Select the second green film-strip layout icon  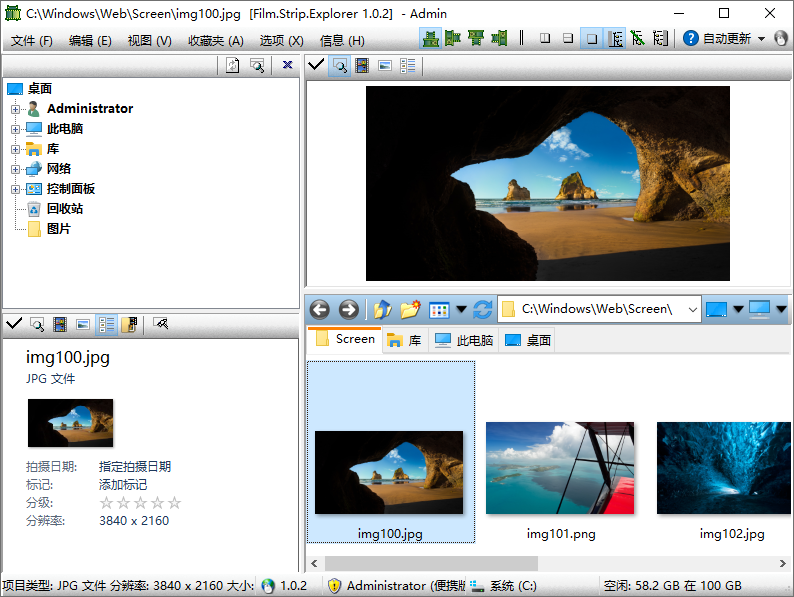click(x=453, y=38)
